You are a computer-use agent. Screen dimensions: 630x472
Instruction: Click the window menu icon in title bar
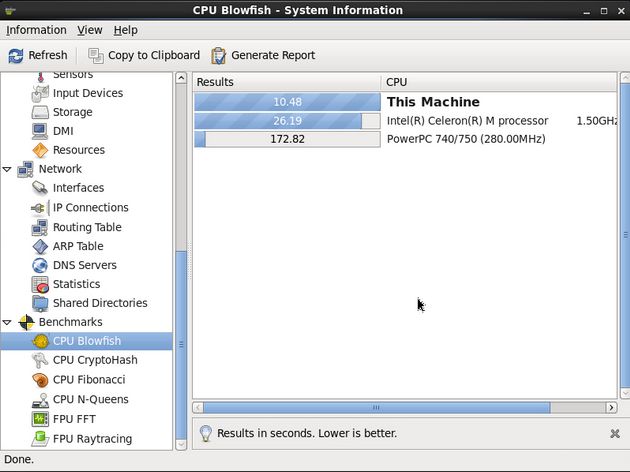[x=10, y=10]
